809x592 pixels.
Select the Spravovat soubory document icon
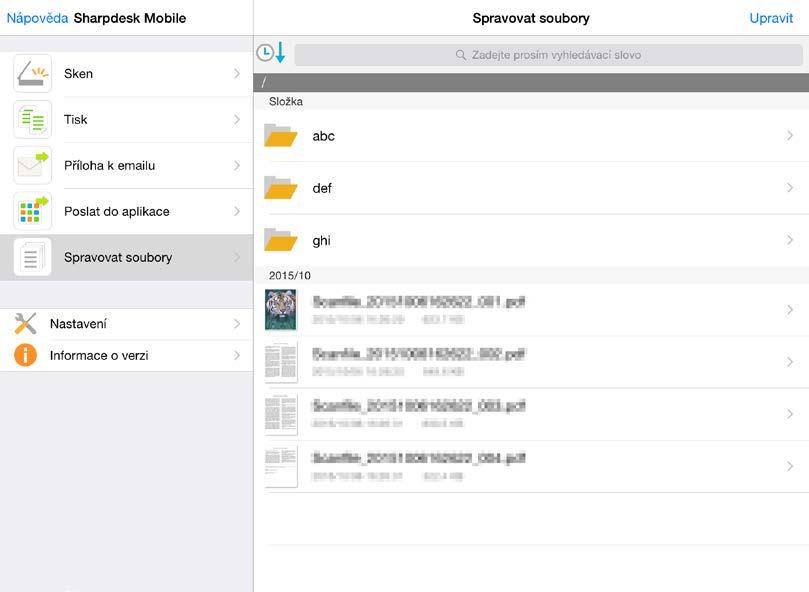click(33, 257)
